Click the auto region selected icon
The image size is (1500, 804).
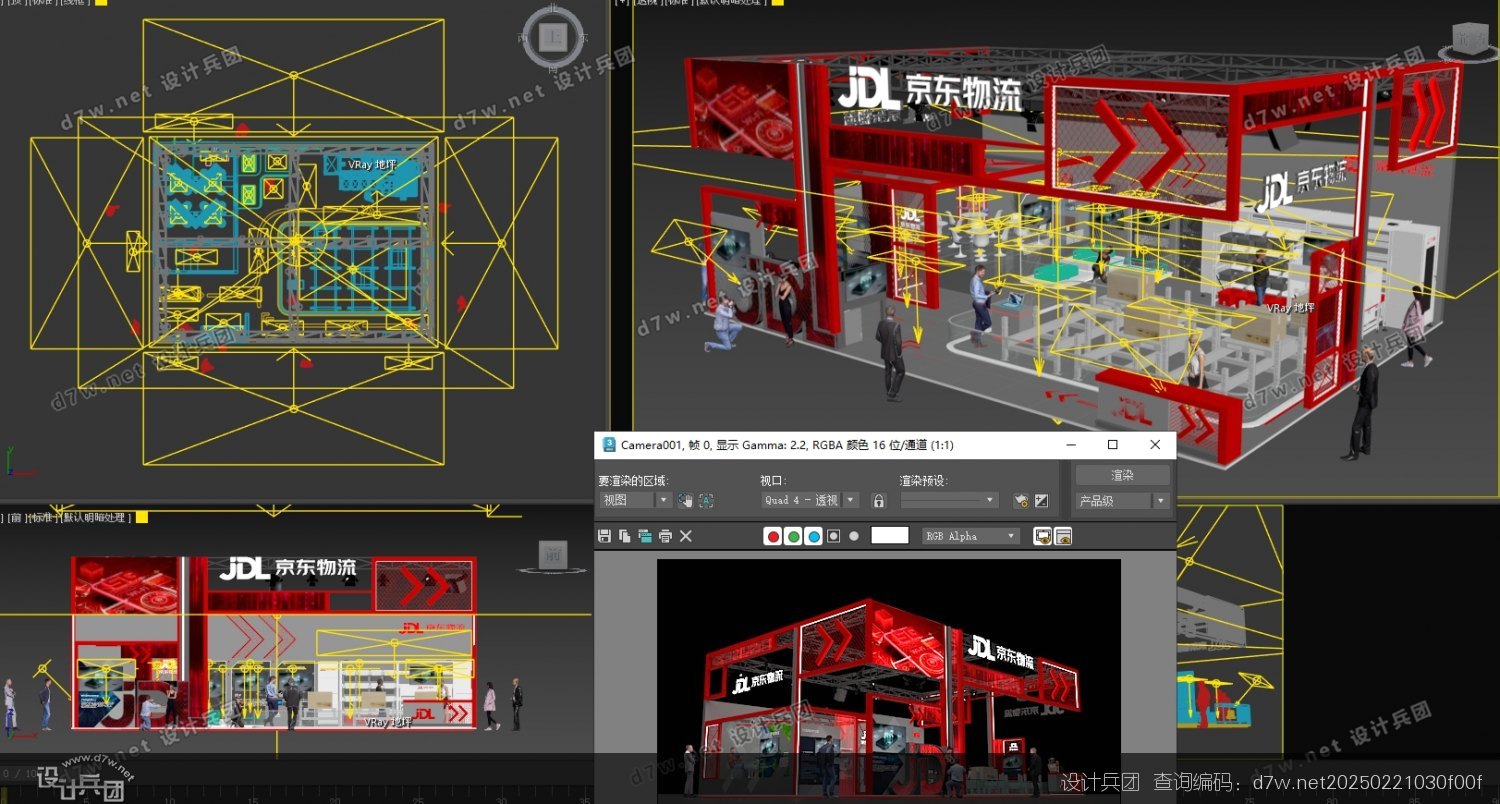click(706, 500)
